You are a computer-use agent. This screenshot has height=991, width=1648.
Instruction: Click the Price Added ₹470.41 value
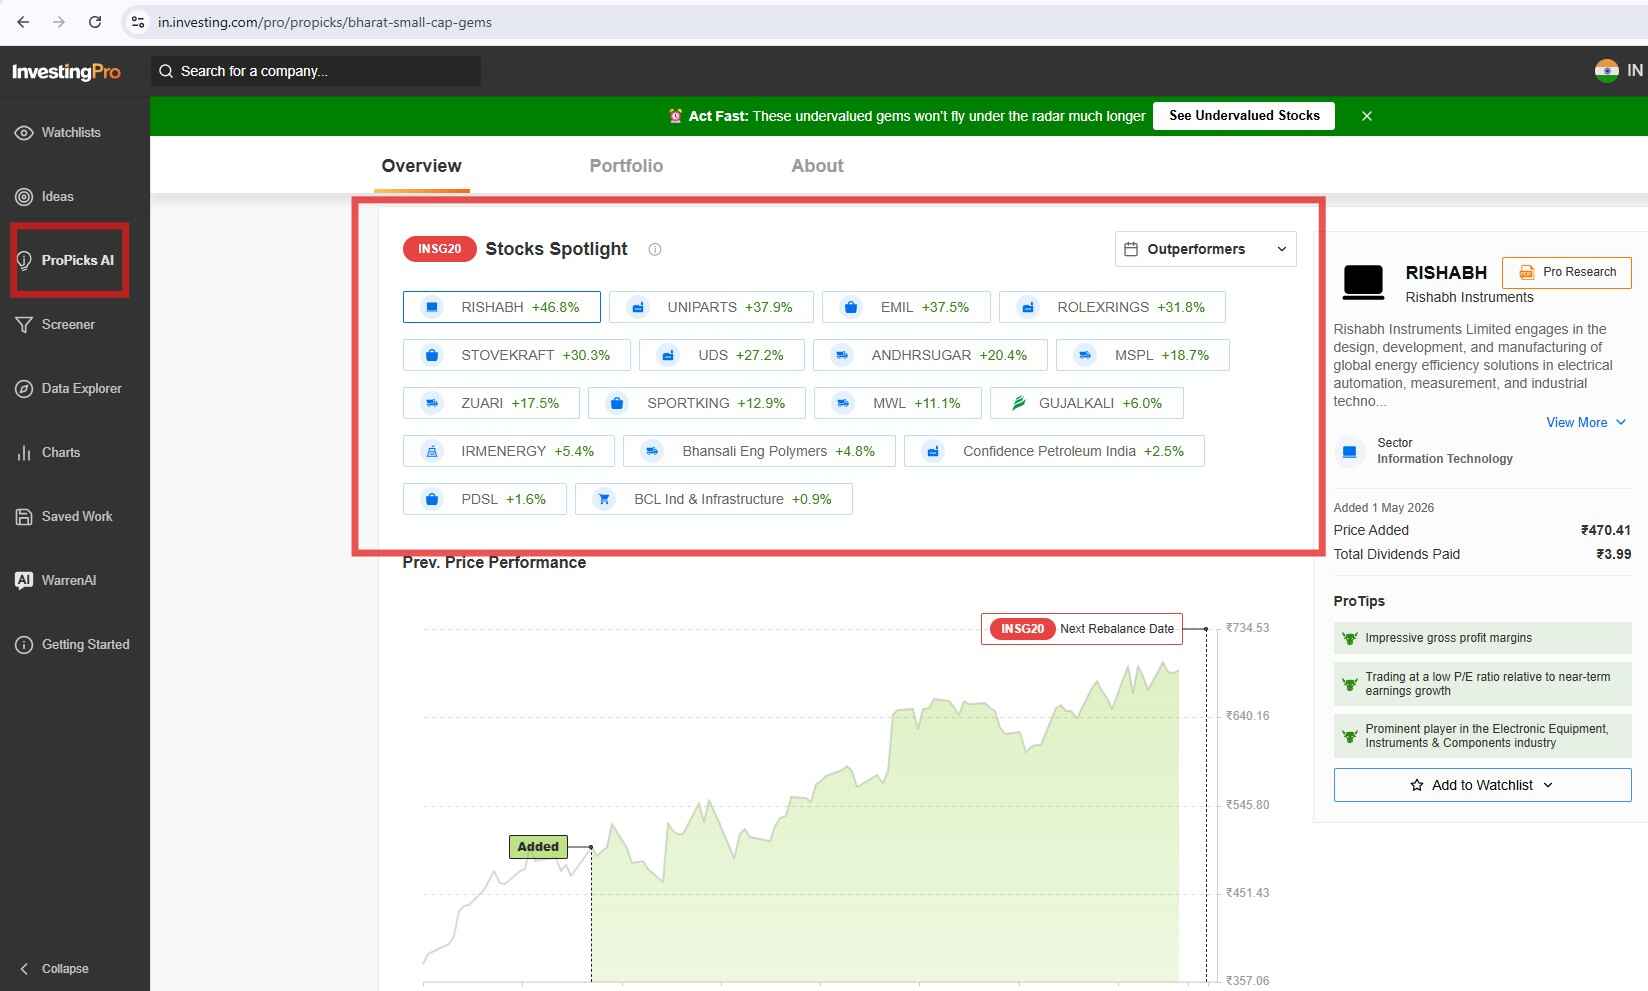1605,530
